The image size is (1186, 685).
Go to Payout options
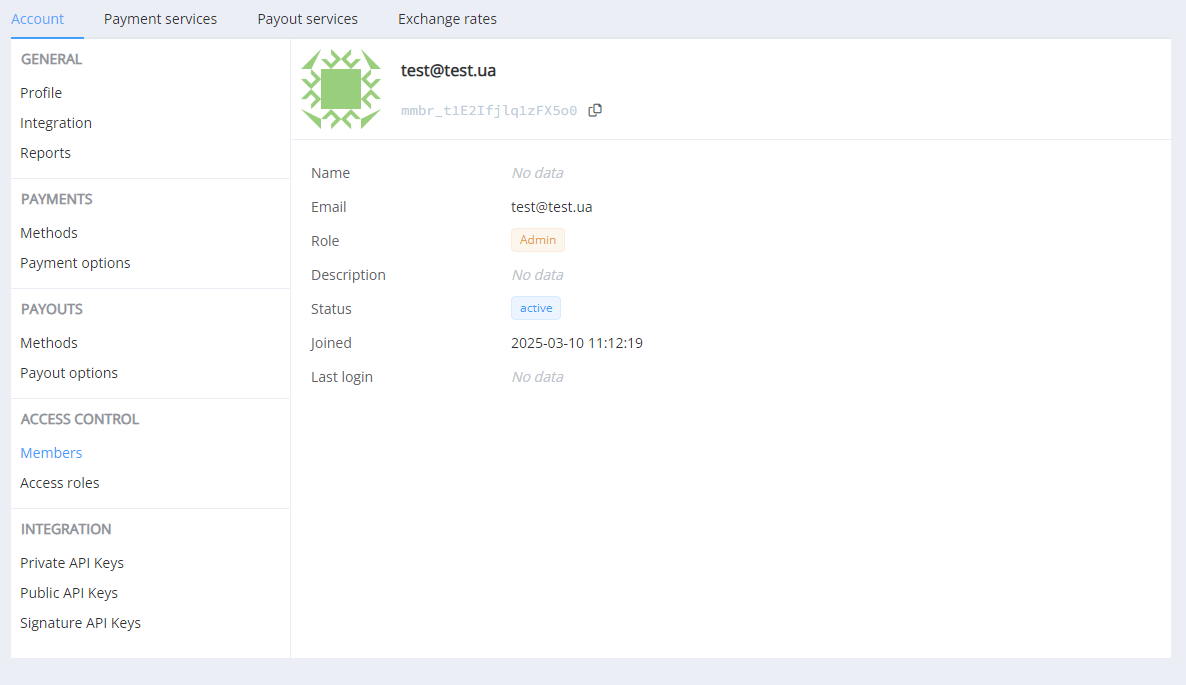coord(69,373)
